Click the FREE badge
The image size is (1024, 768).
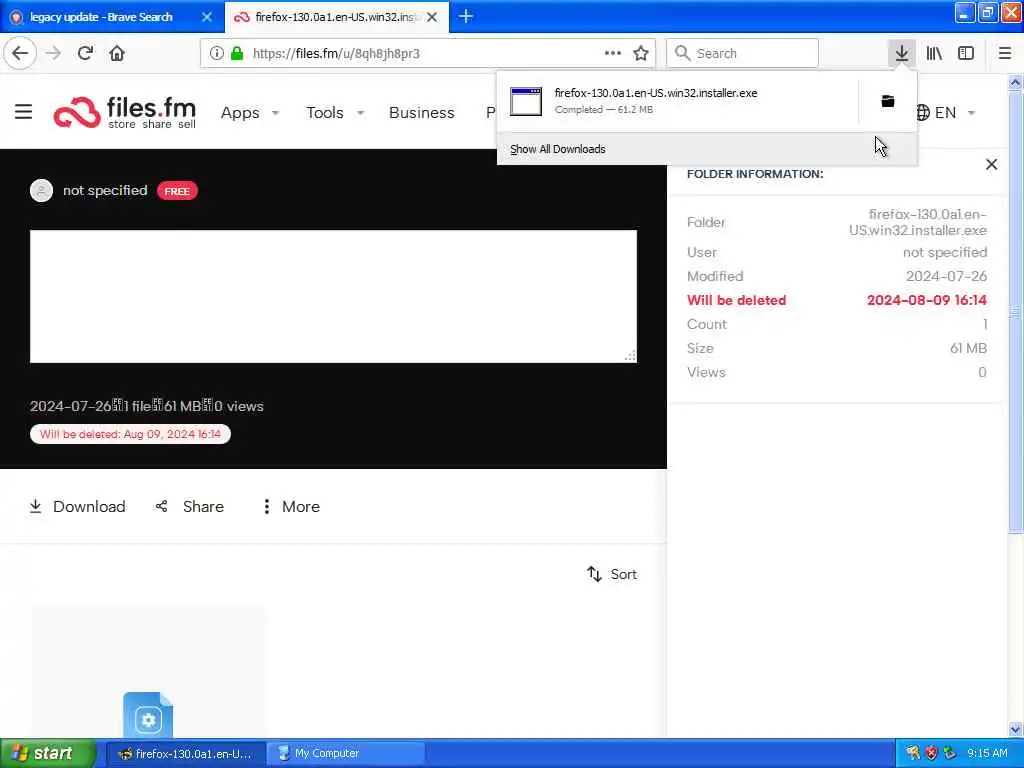click(177, 191)
